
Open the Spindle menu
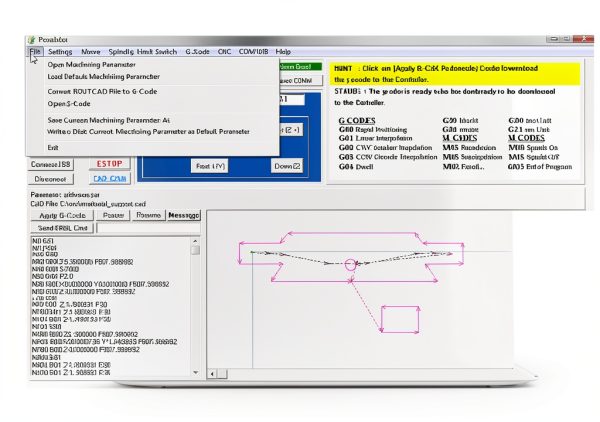tap(121, 52)
